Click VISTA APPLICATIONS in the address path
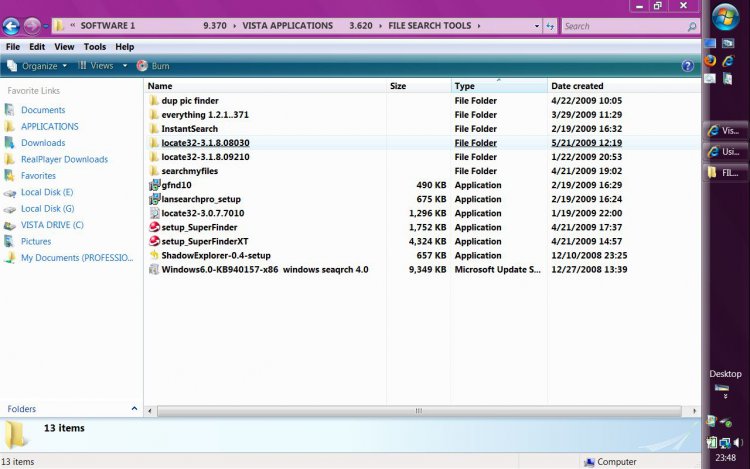This screenshot has width=750, height=469. pyautogui.click(x=287, y=26)
